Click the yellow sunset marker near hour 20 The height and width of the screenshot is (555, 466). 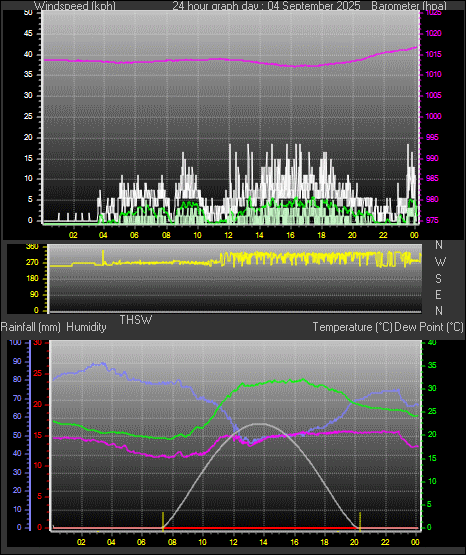[360, 521]
